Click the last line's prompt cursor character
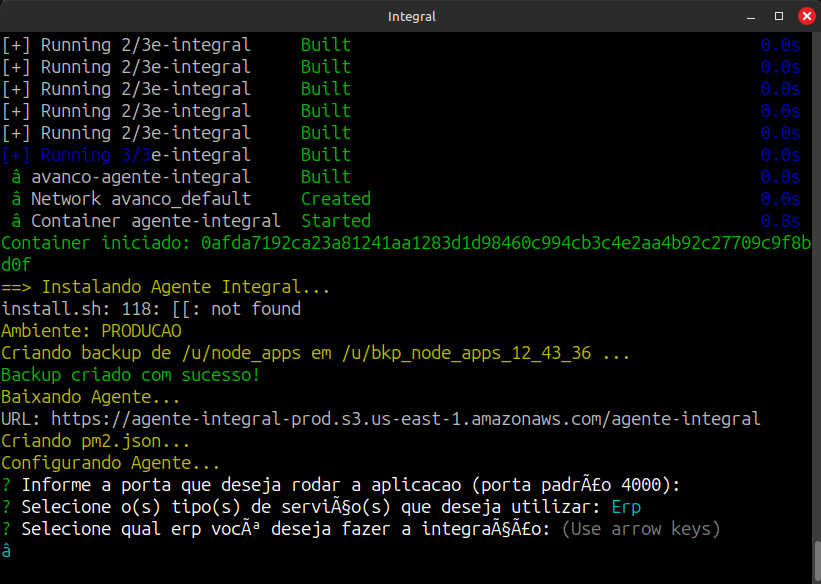The width and height of the screenshot is (821, 584). tap(7, 551)
